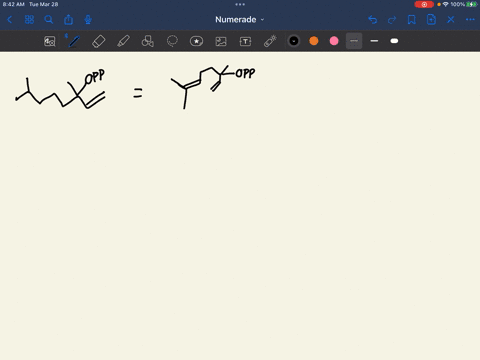Tap the three-dot multitasking control
480x360 pixels.
[x=240, y=4]
